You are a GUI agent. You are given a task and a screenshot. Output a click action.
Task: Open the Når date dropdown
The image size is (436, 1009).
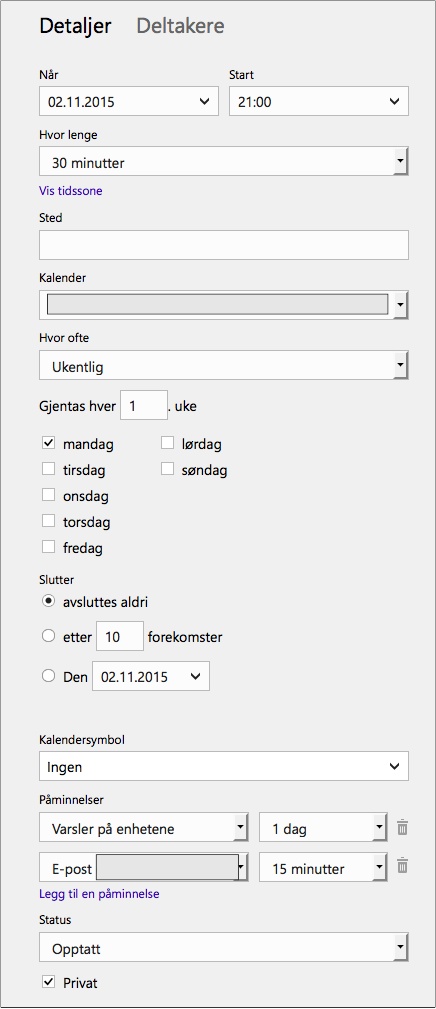129,102
